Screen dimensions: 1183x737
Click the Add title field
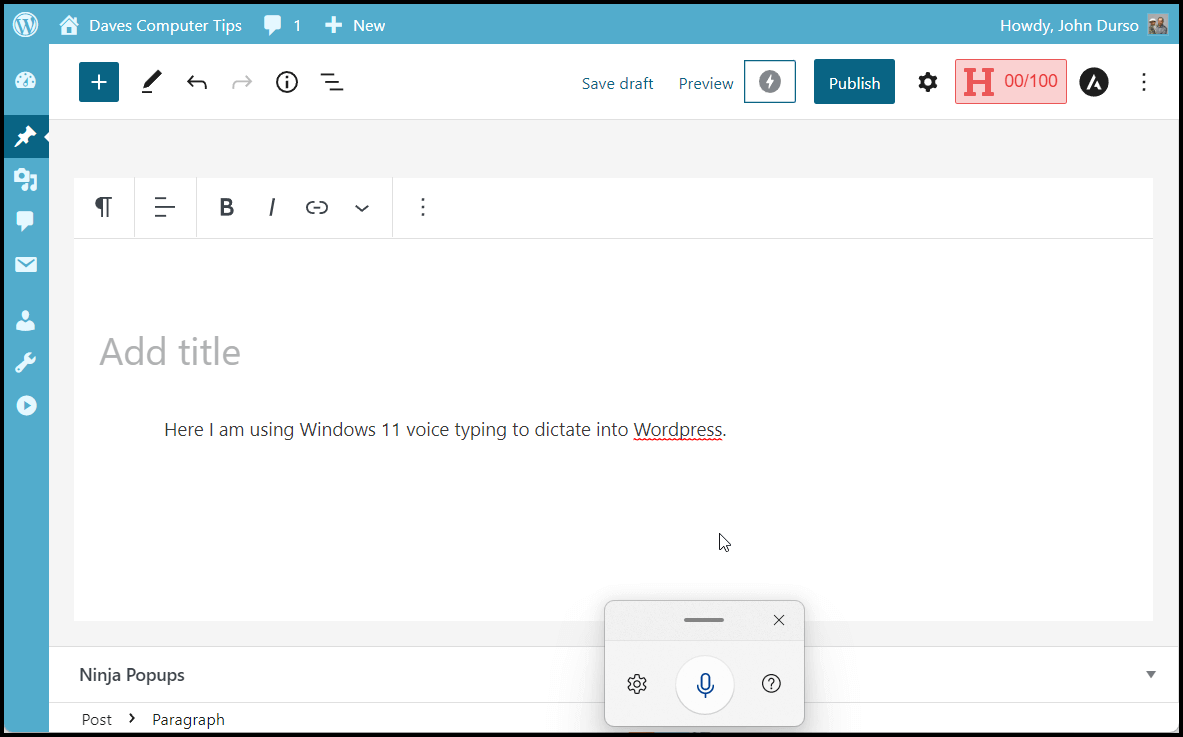coord(170,352)
